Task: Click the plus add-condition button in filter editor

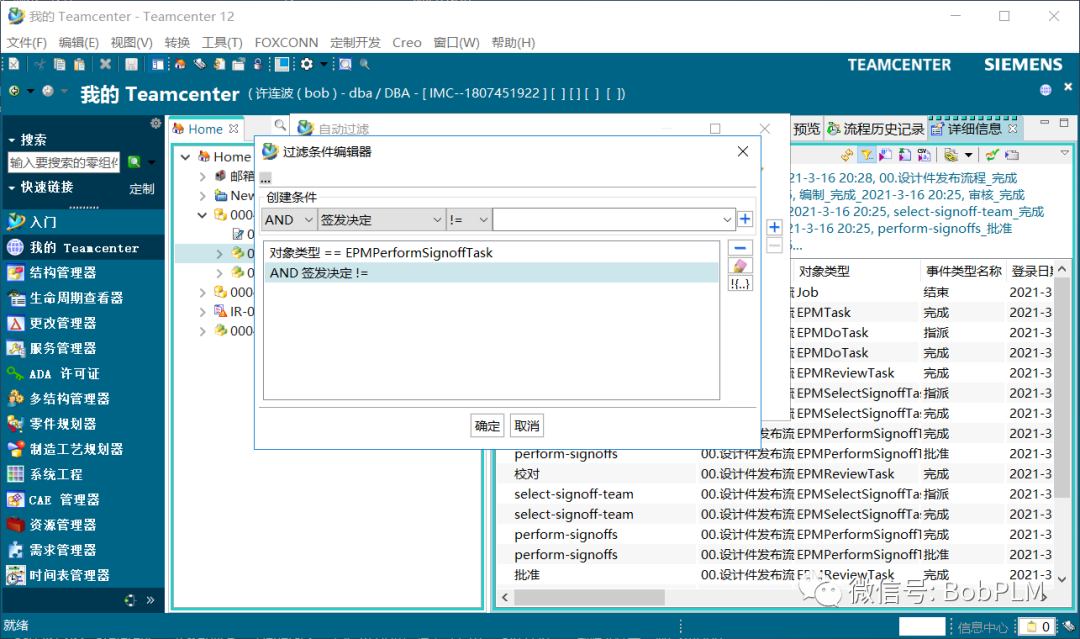Action: pos(745,219)
